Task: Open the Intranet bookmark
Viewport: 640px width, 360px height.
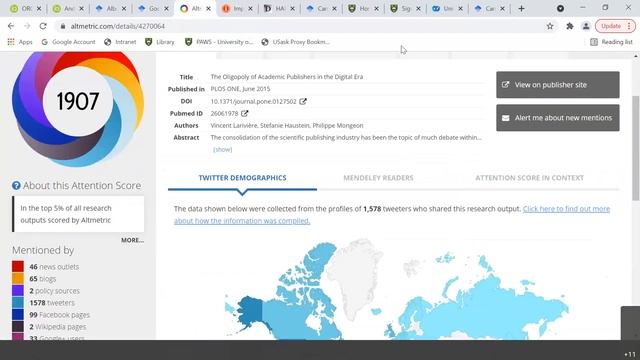Action: [120, 42]
